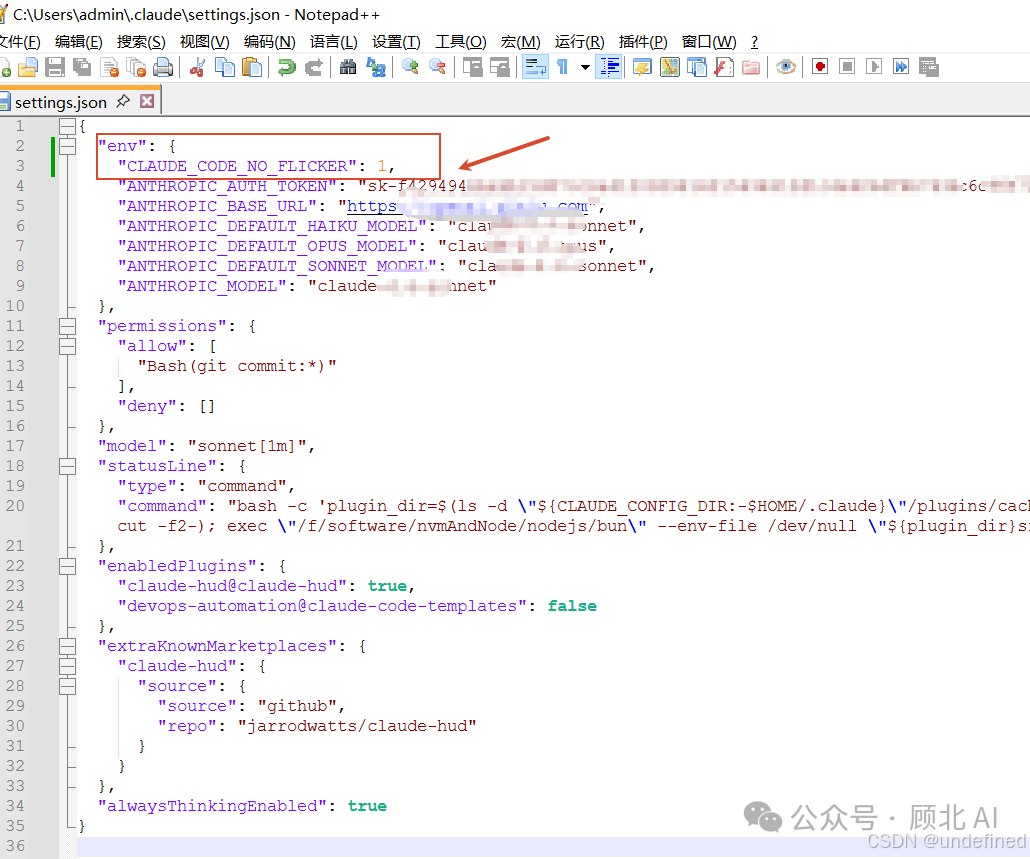Toggle synchronize vertical scrolling button

(x=472, y=67)
